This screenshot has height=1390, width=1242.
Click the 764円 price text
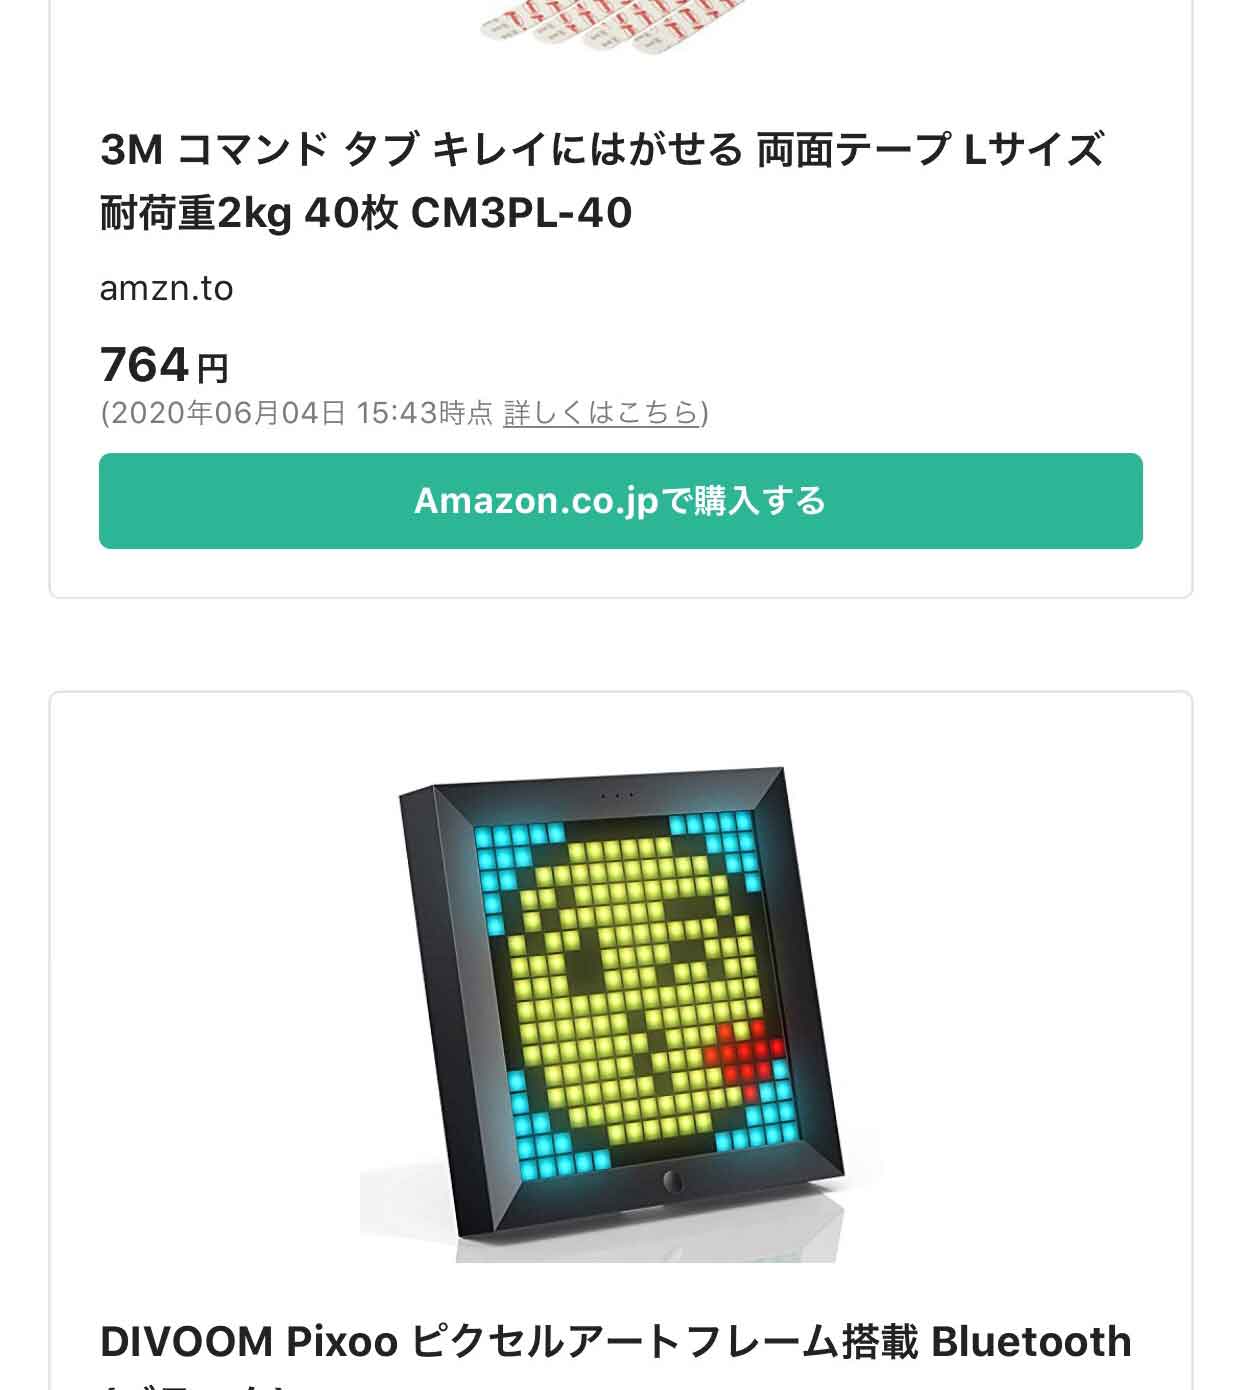164,365
